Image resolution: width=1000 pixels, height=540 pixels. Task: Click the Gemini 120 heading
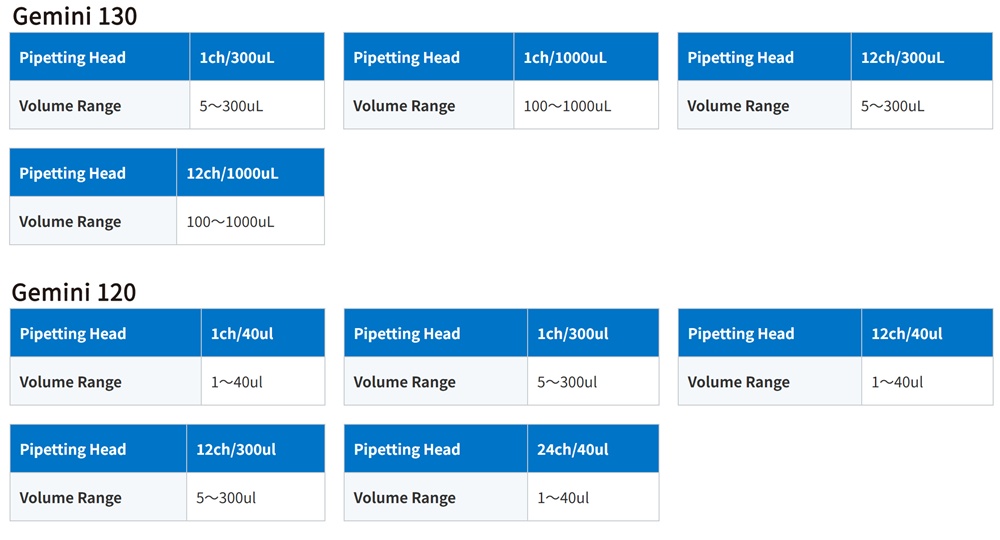[74, 292]
